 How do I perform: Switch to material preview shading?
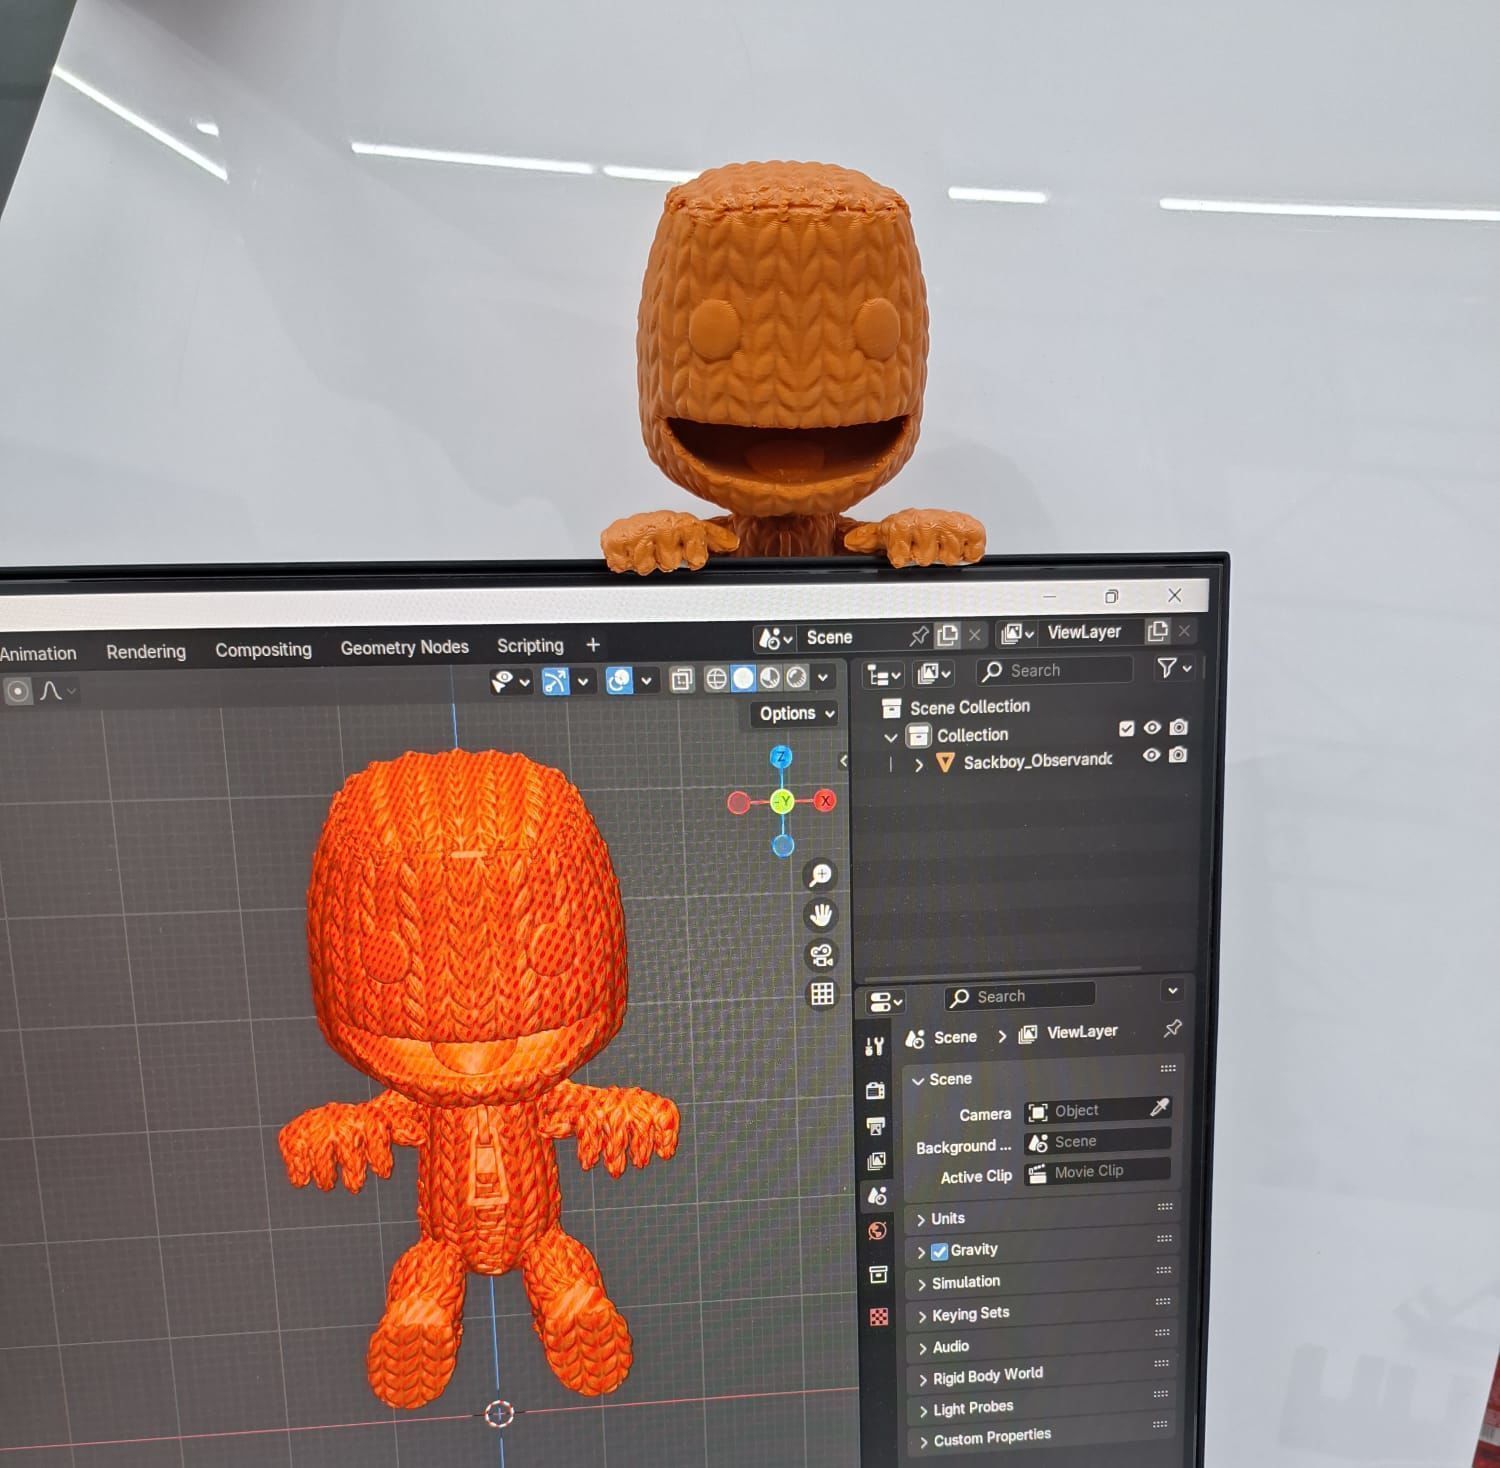tap(770, 678)
